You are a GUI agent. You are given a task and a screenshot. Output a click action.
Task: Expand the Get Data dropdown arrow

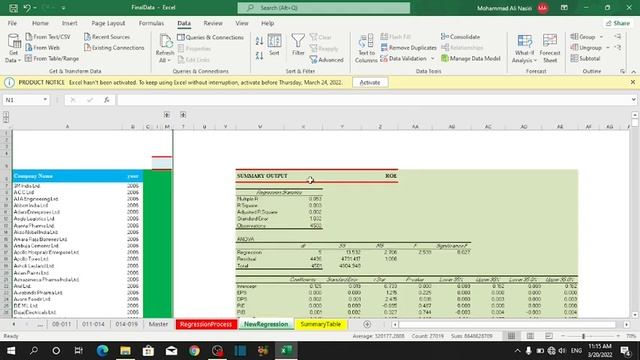(x=19, y=60)
